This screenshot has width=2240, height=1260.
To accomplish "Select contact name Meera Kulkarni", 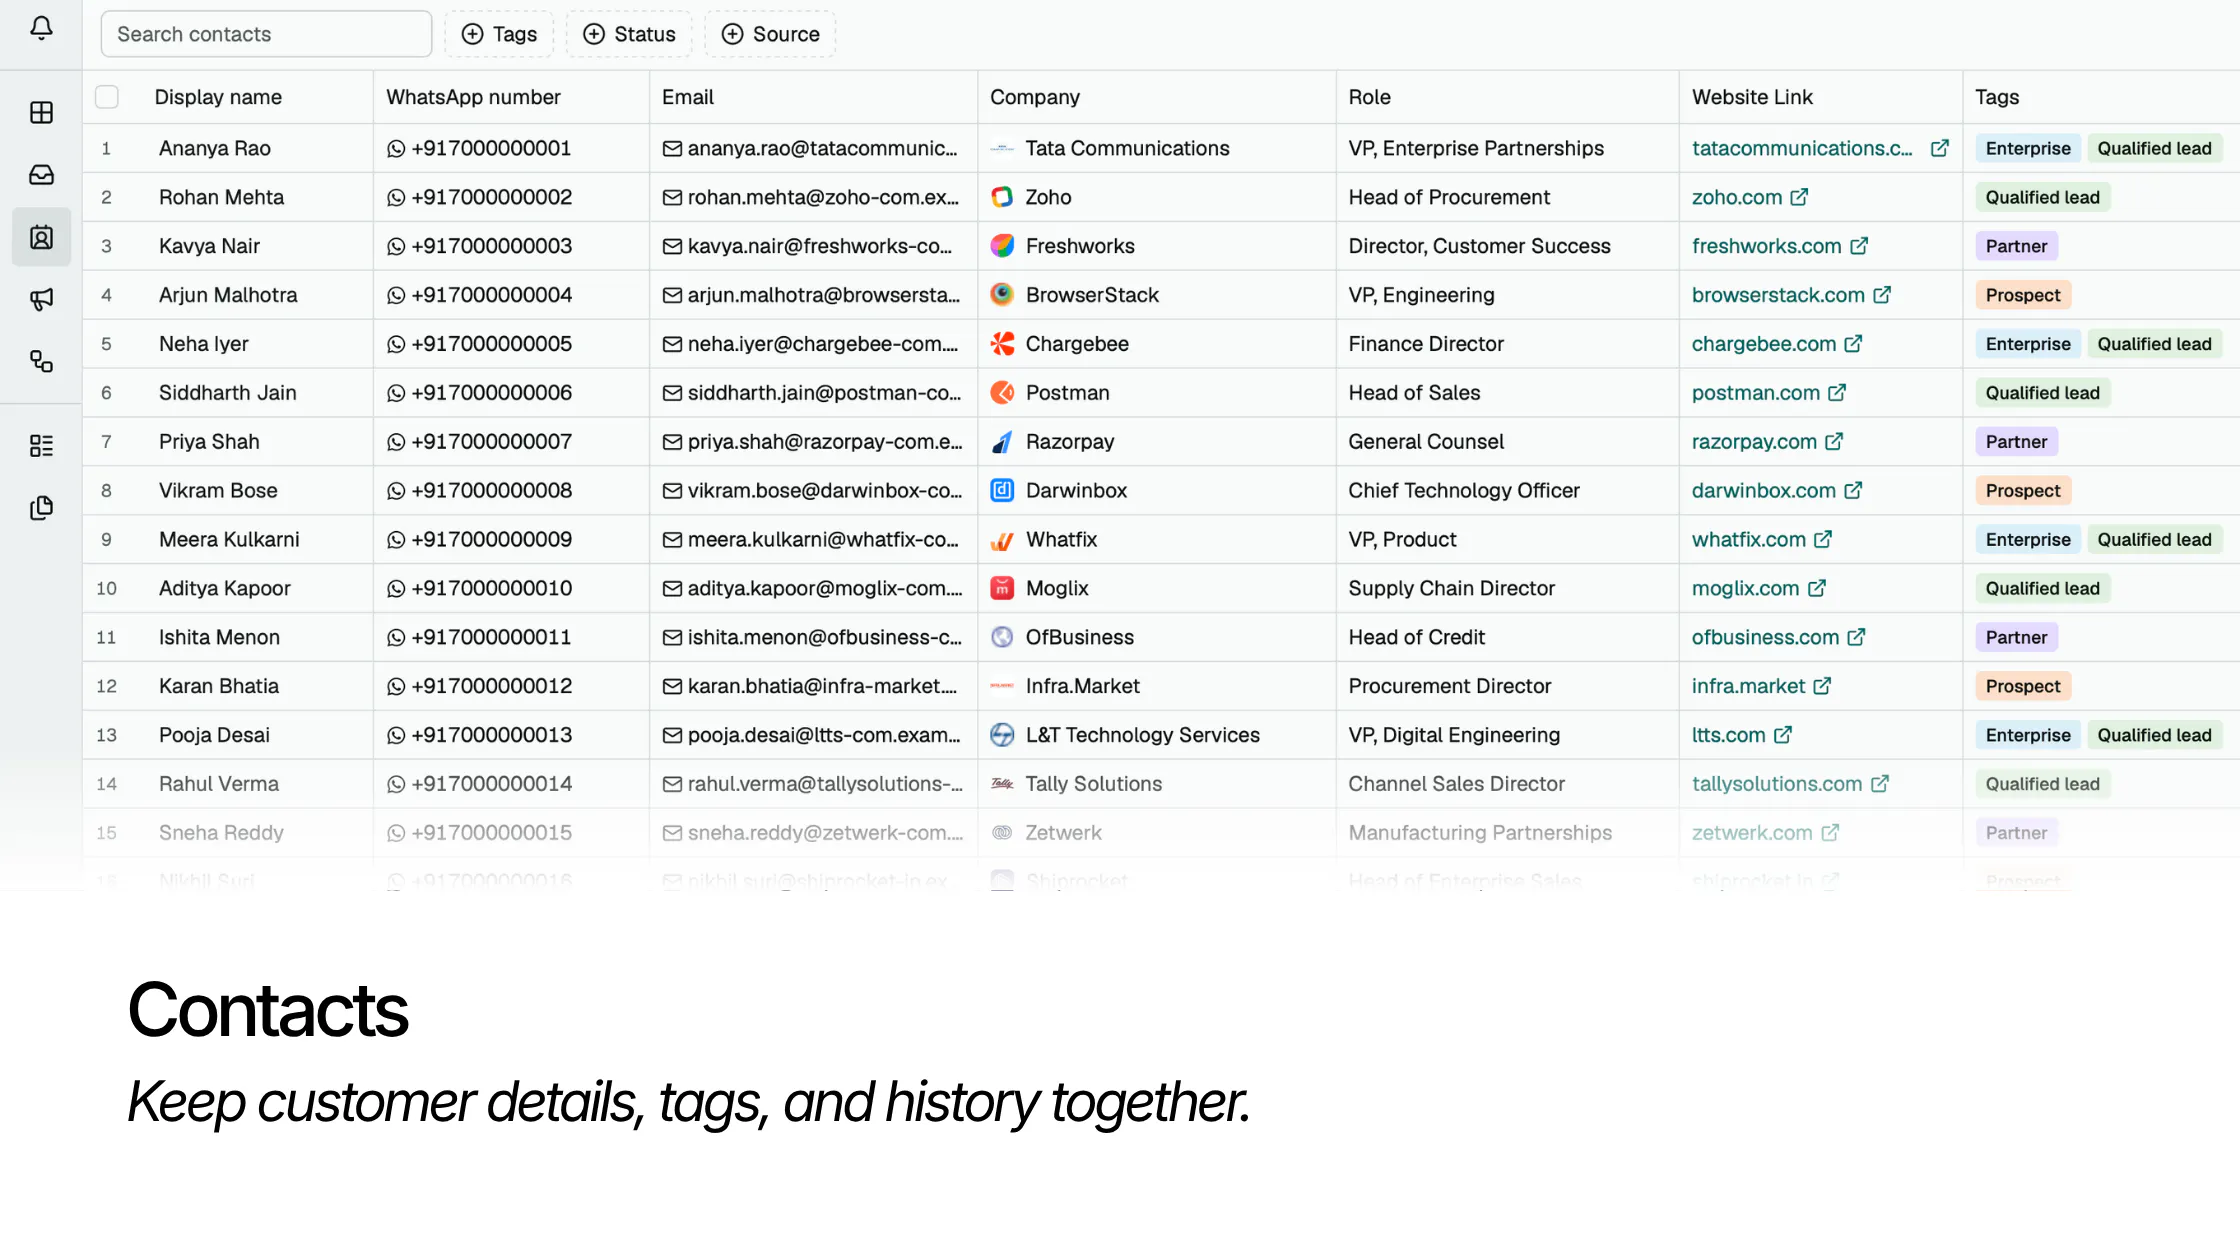I will coord(229,540).
